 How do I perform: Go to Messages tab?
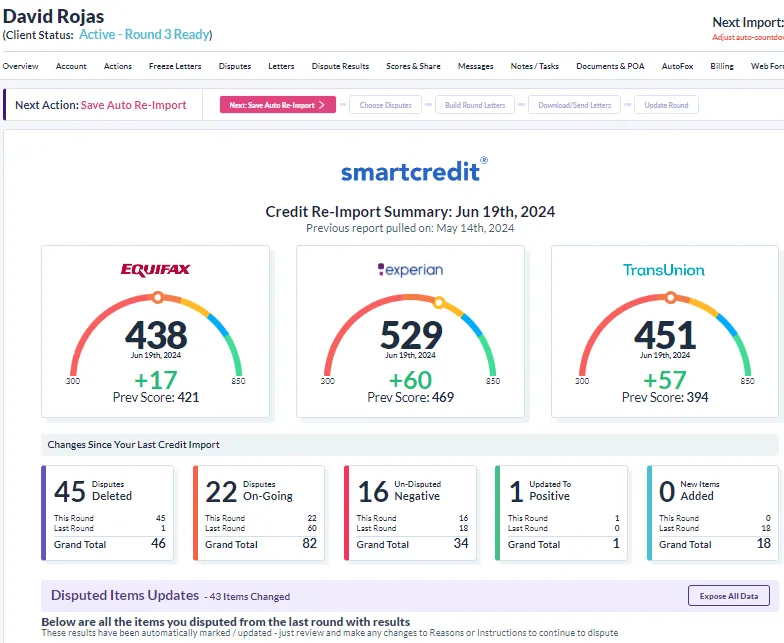tap(476, 66)
